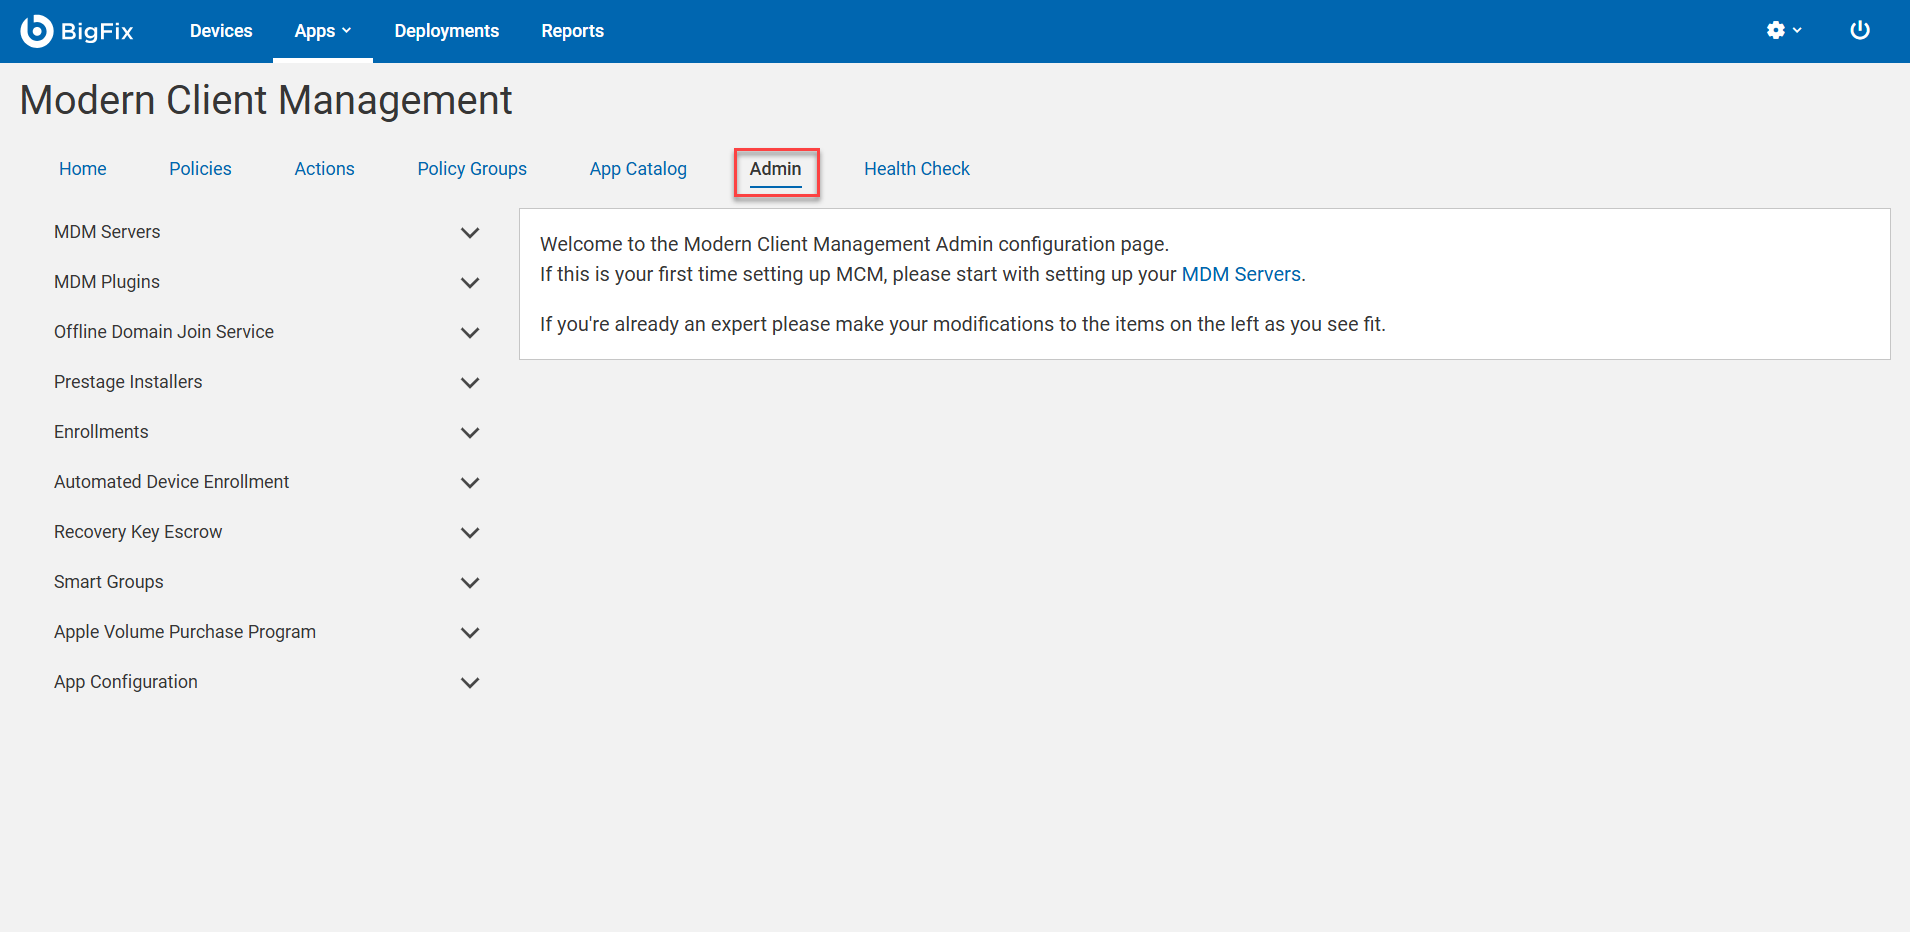Open the App Catalog tab
The height and width of the screenshot is (932, 1910).
point(638,169)
